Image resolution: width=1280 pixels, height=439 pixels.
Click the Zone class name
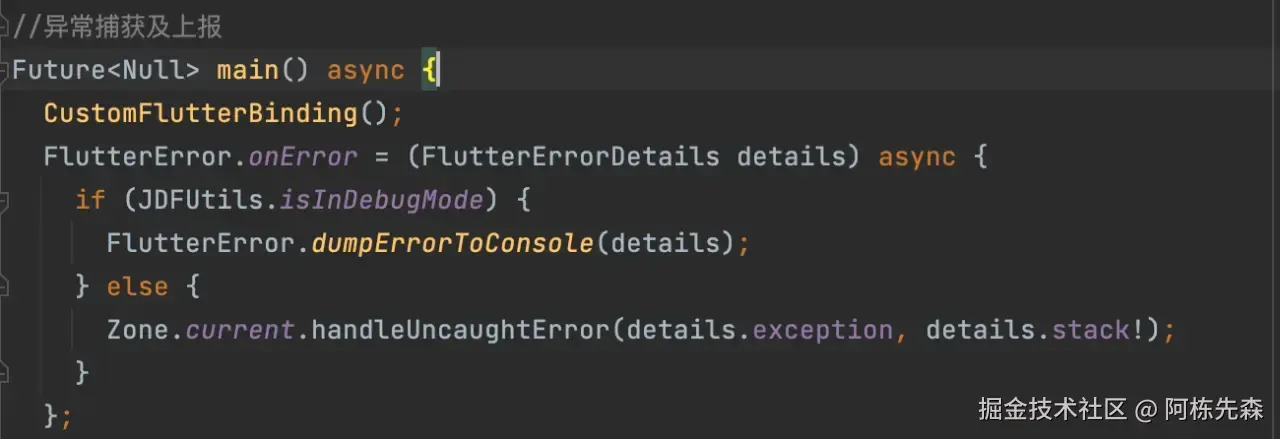[x=139, y=330]
